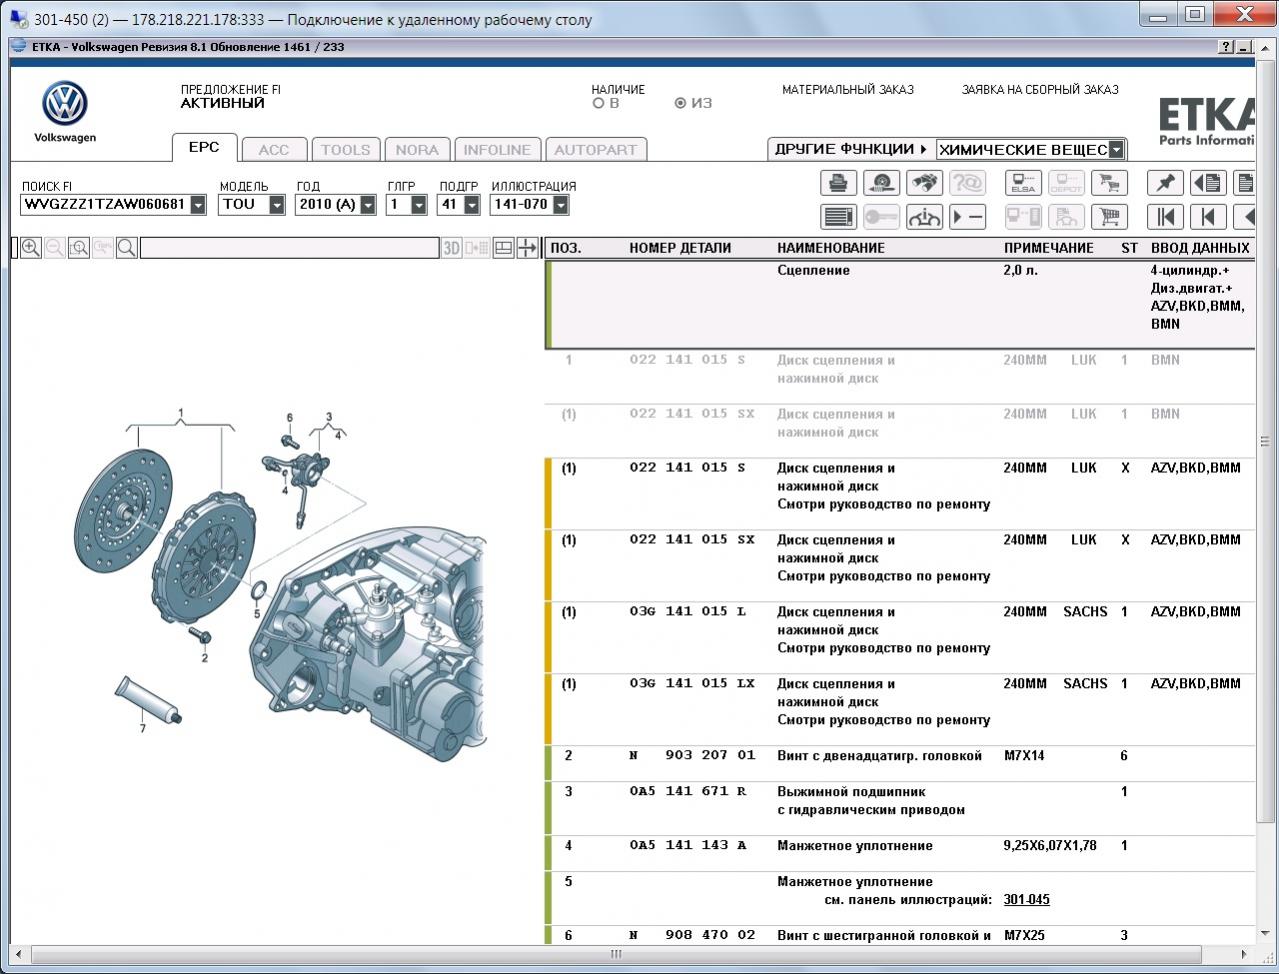Select the 'ИЗ' availability radio button
The width and height of the screenshot is (1279, 974).
680,103
